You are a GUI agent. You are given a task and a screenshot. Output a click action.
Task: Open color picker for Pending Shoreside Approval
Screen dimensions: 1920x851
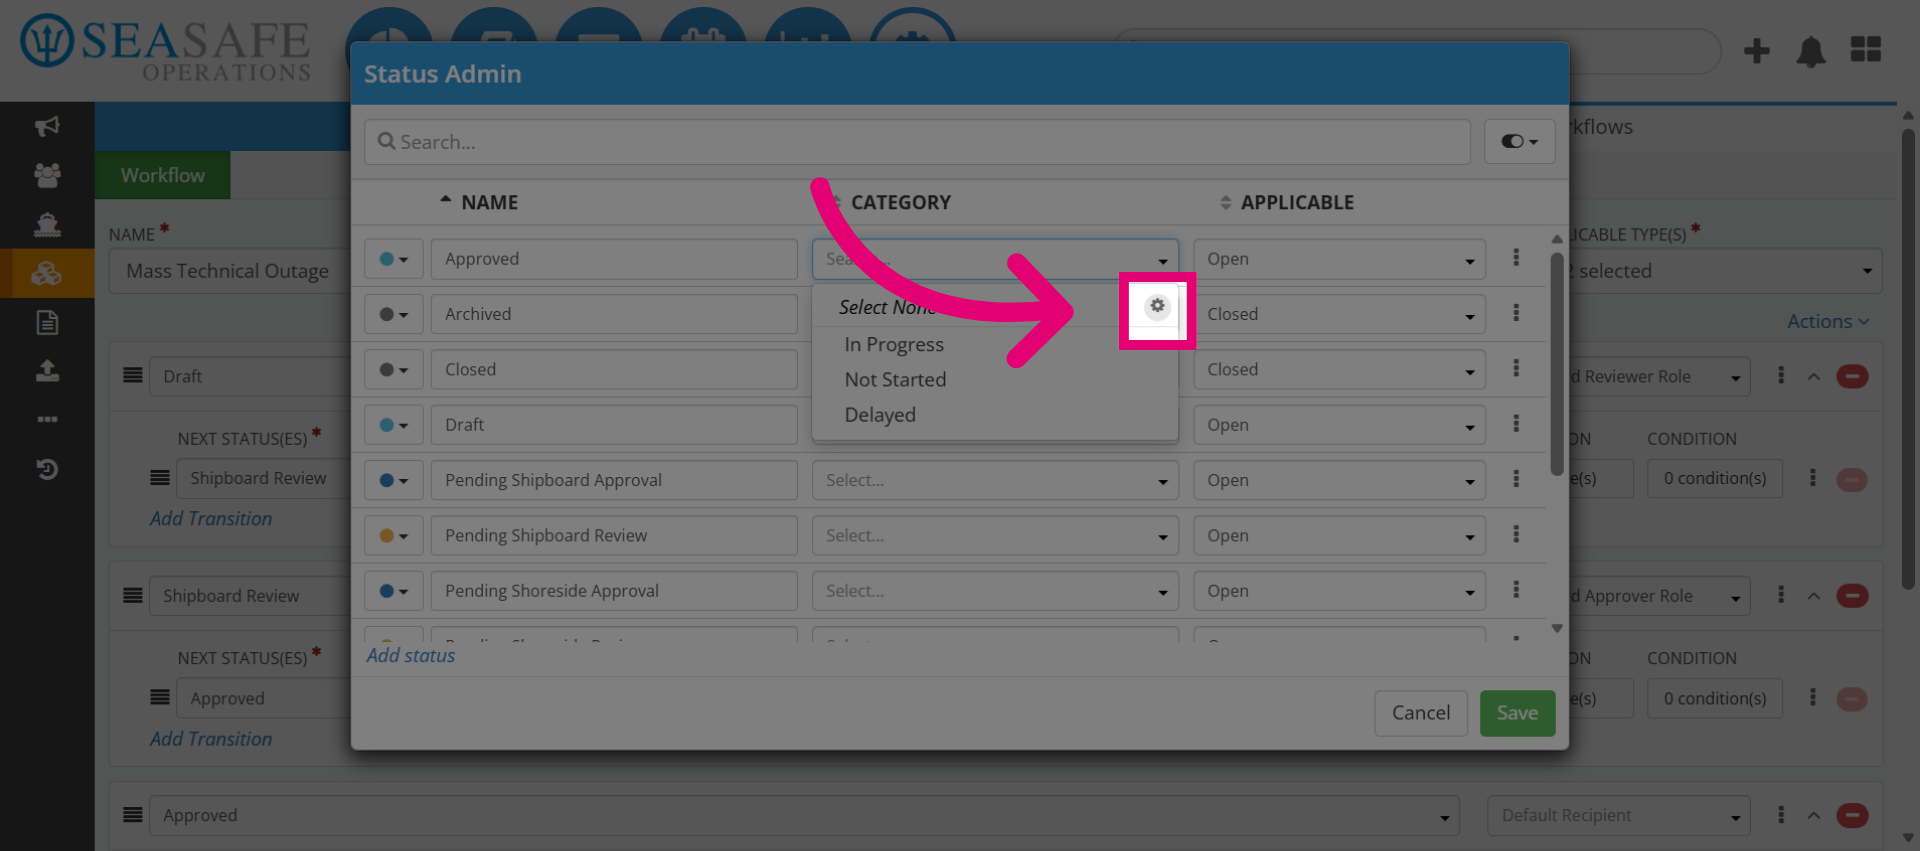394,591
